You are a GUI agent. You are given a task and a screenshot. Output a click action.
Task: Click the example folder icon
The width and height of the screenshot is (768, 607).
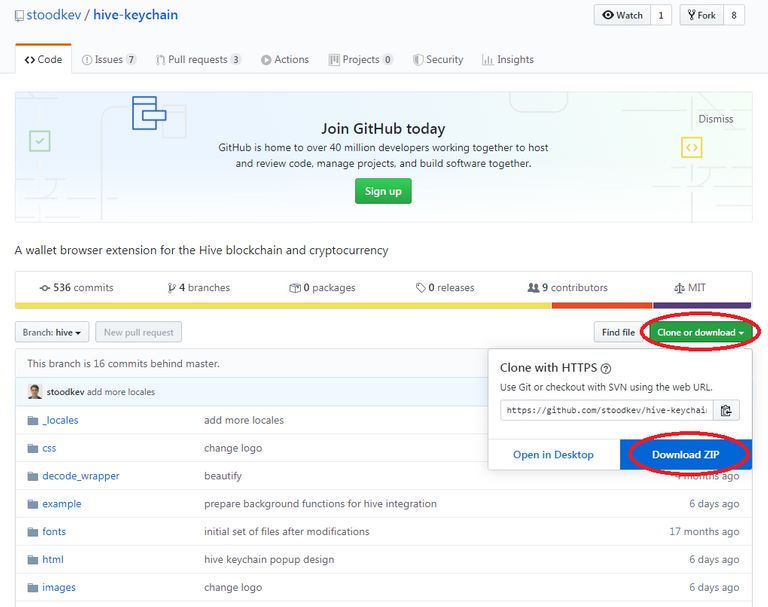[x=33, y=504]
